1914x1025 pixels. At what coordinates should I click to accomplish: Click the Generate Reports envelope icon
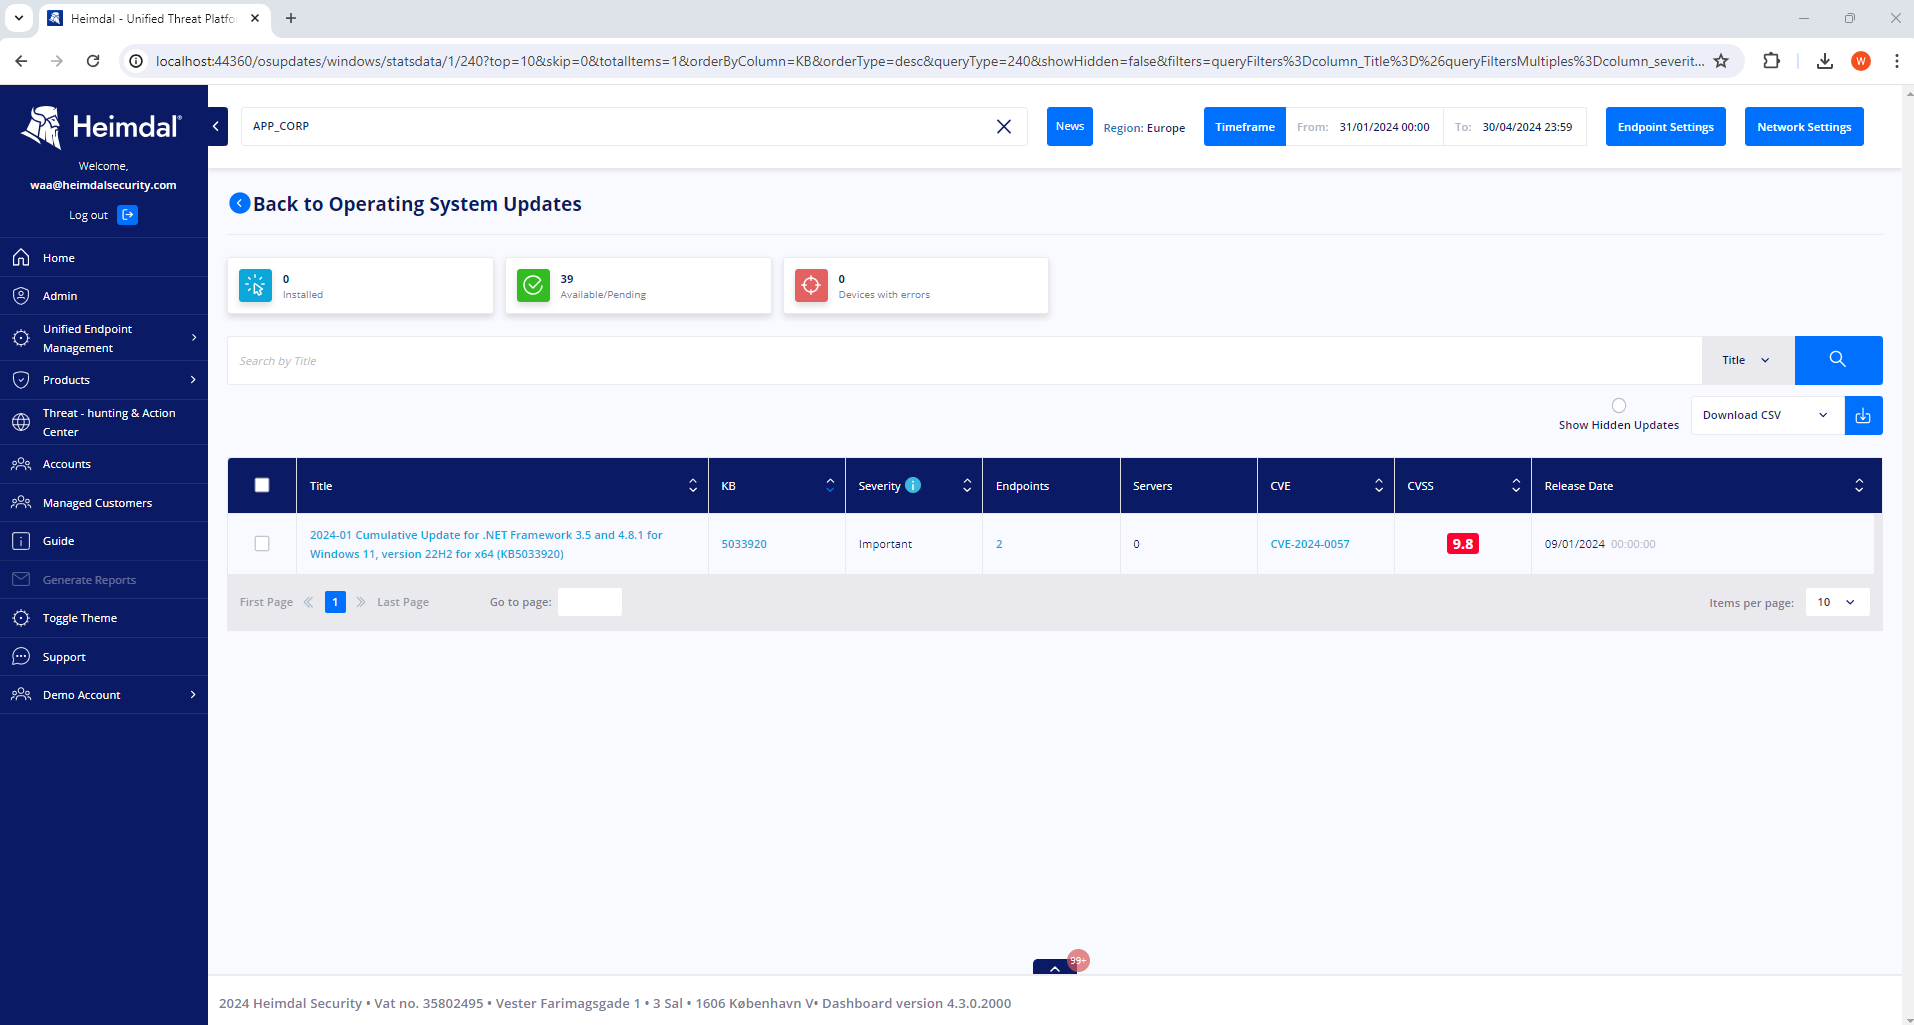click(21, 580)
